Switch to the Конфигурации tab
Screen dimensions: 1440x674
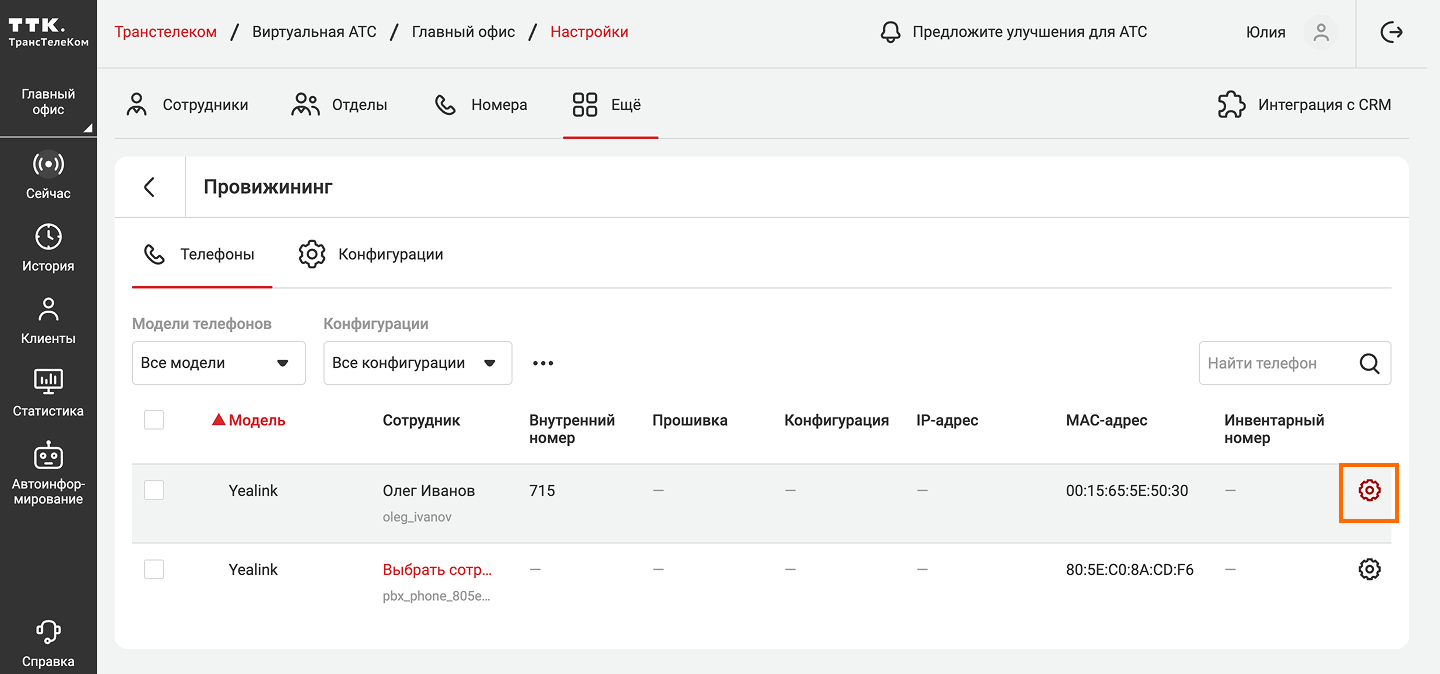(x=371, y=254)
